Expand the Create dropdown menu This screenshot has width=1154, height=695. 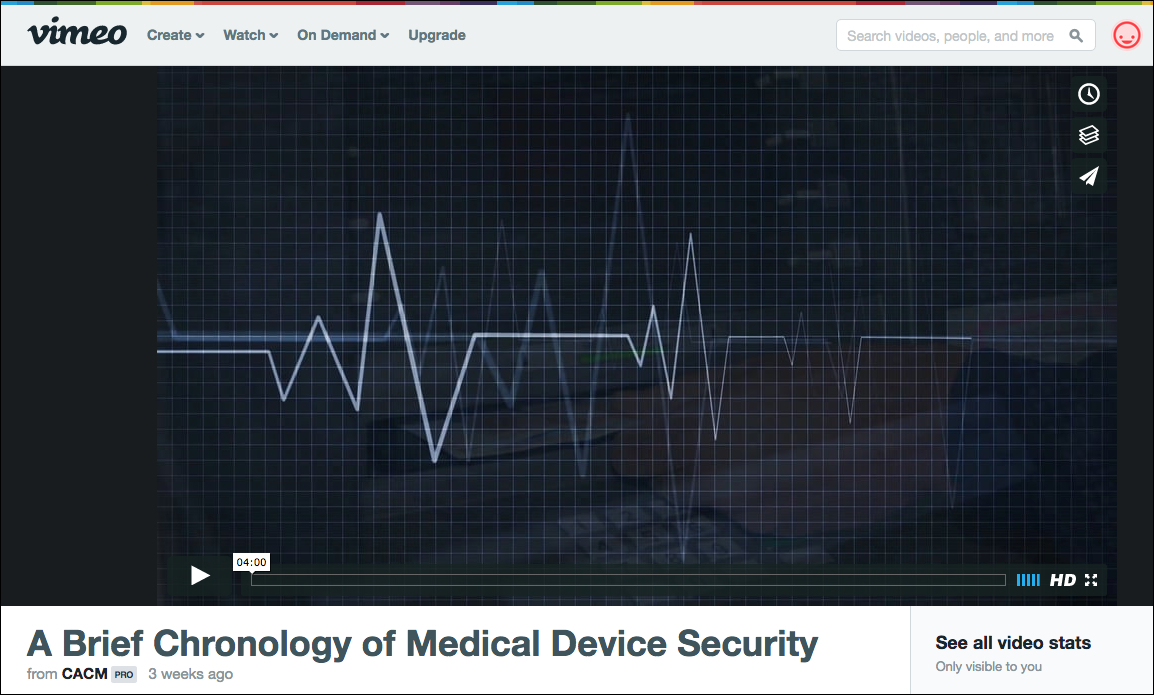[x=175, y=35]
